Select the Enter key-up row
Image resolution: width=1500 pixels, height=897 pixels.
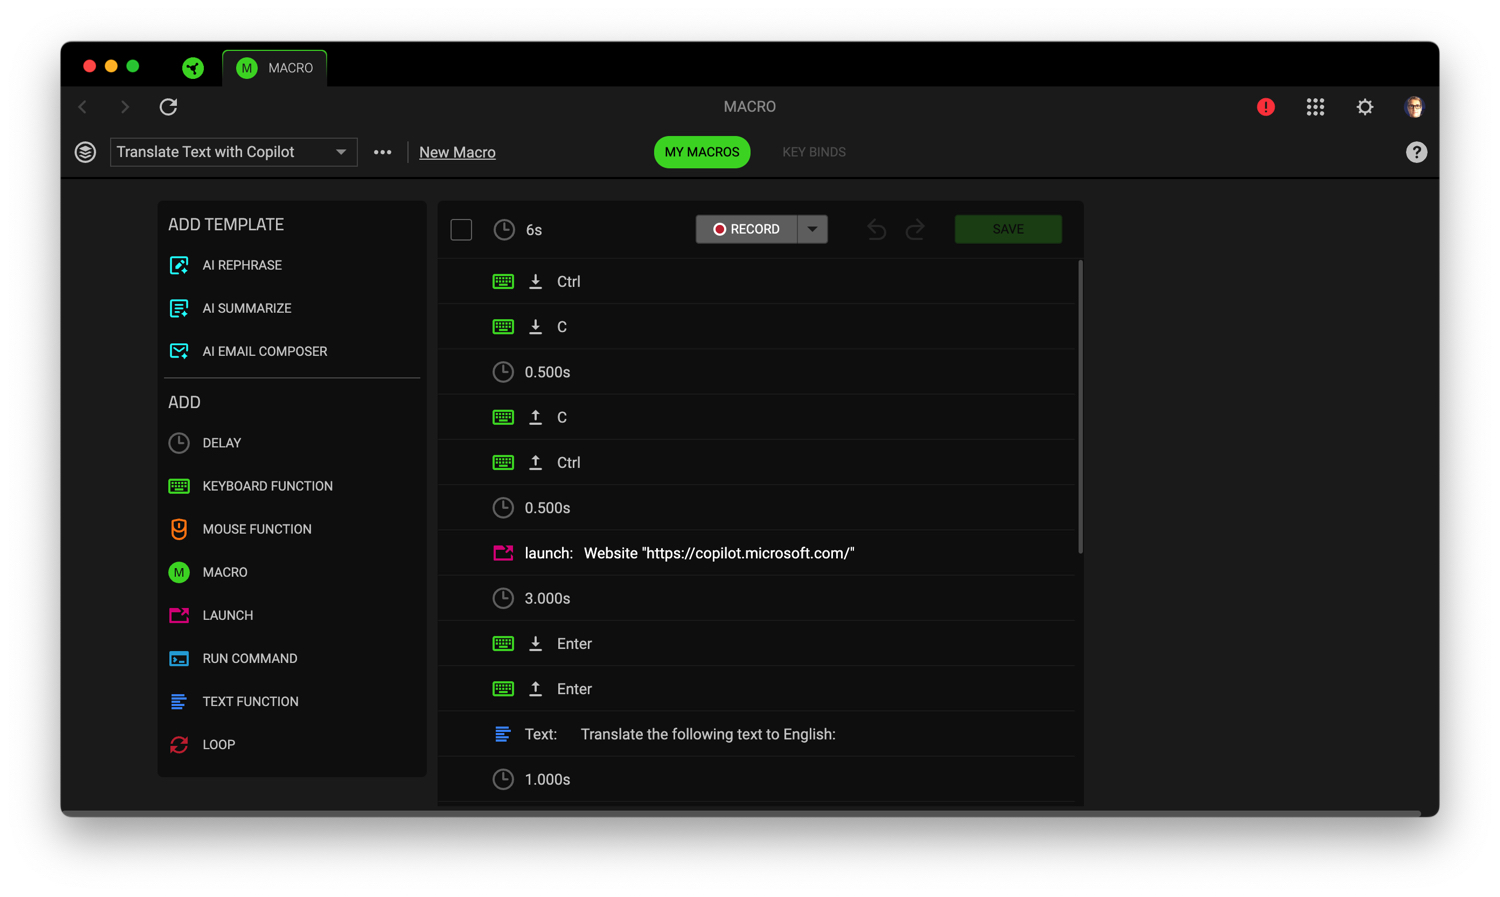click(x=757, y=689)
